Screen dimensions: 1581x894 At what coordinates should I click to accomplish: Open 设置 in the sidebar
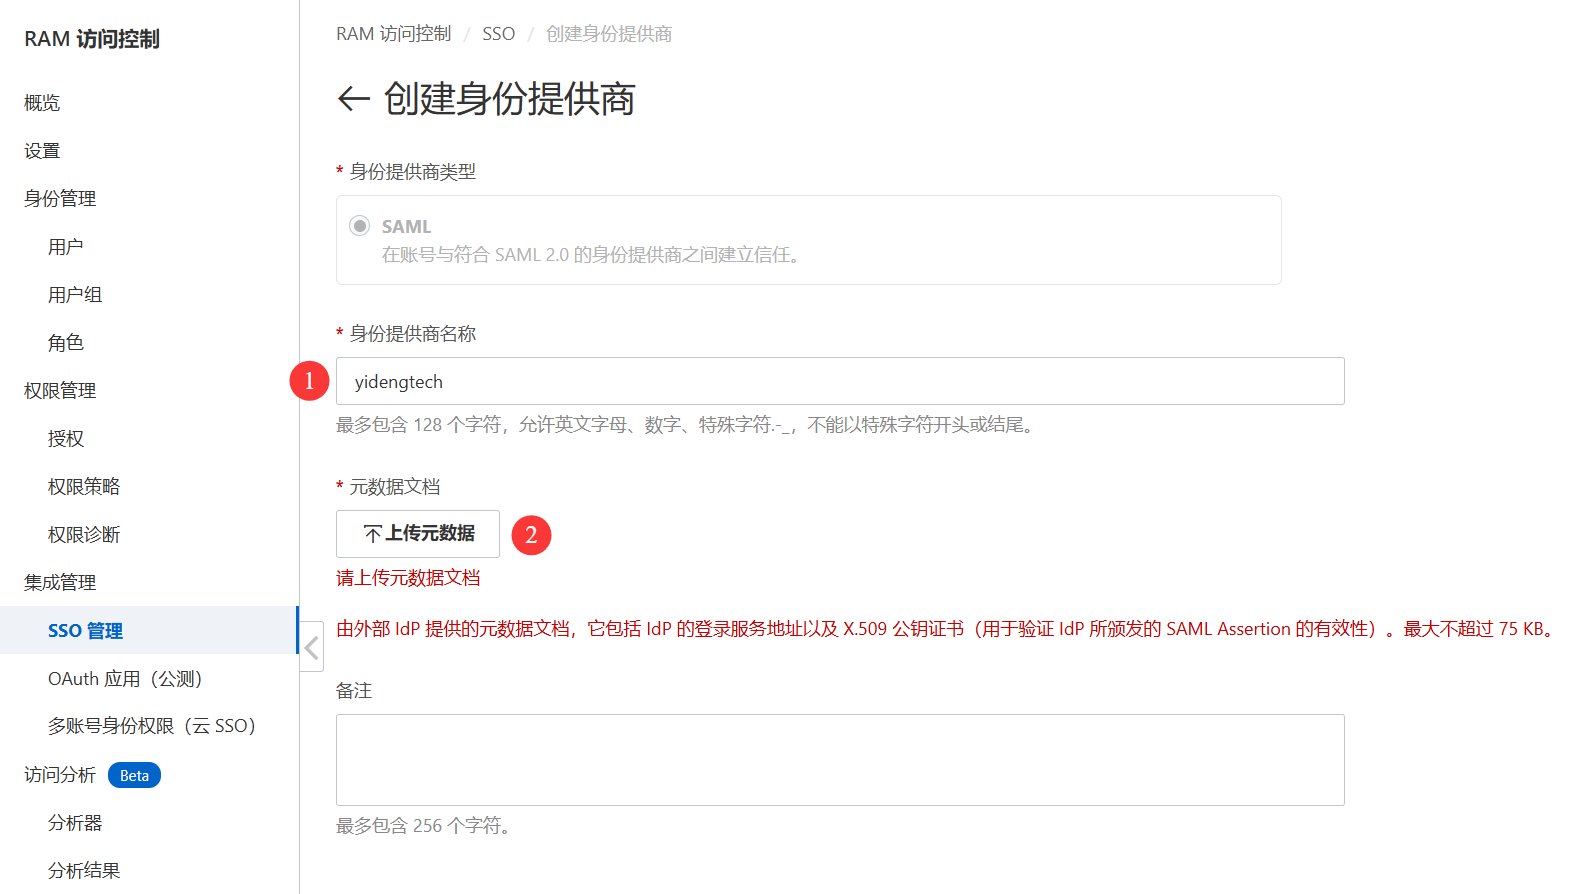(42, 151)
